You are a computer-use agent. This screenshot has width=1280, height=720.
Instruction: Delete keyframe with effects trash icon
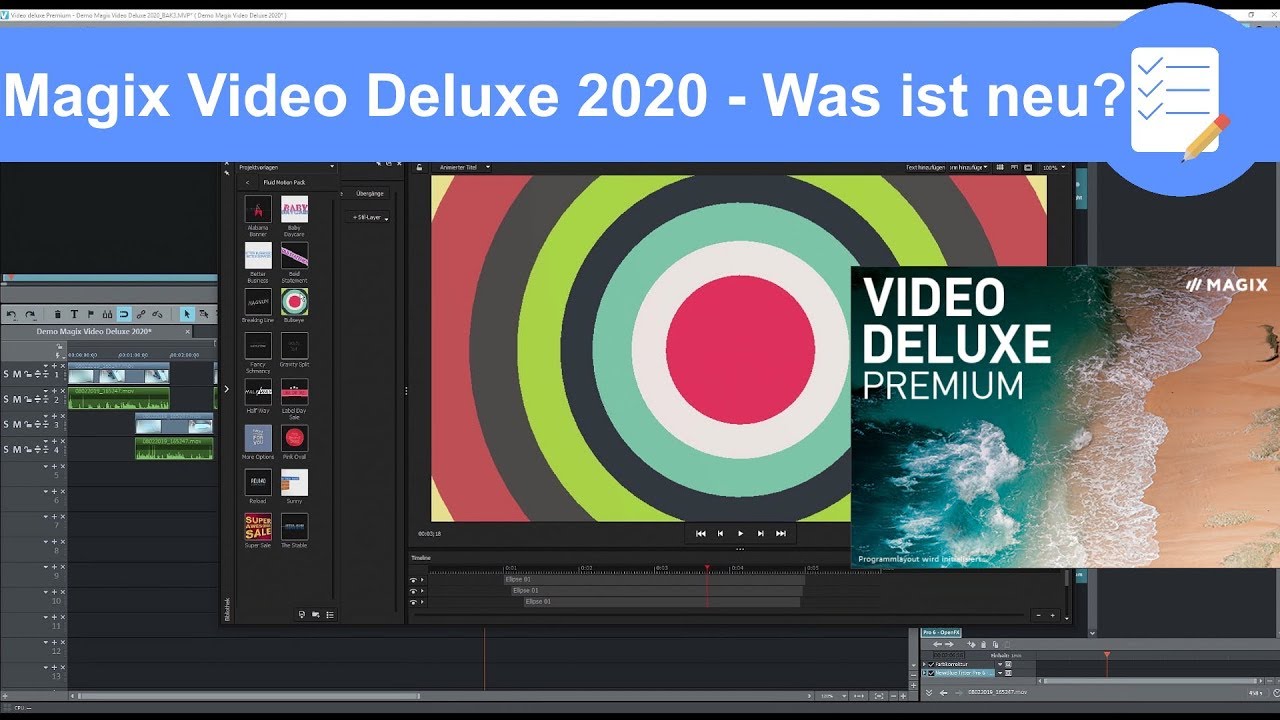click(x=984, y=645)
